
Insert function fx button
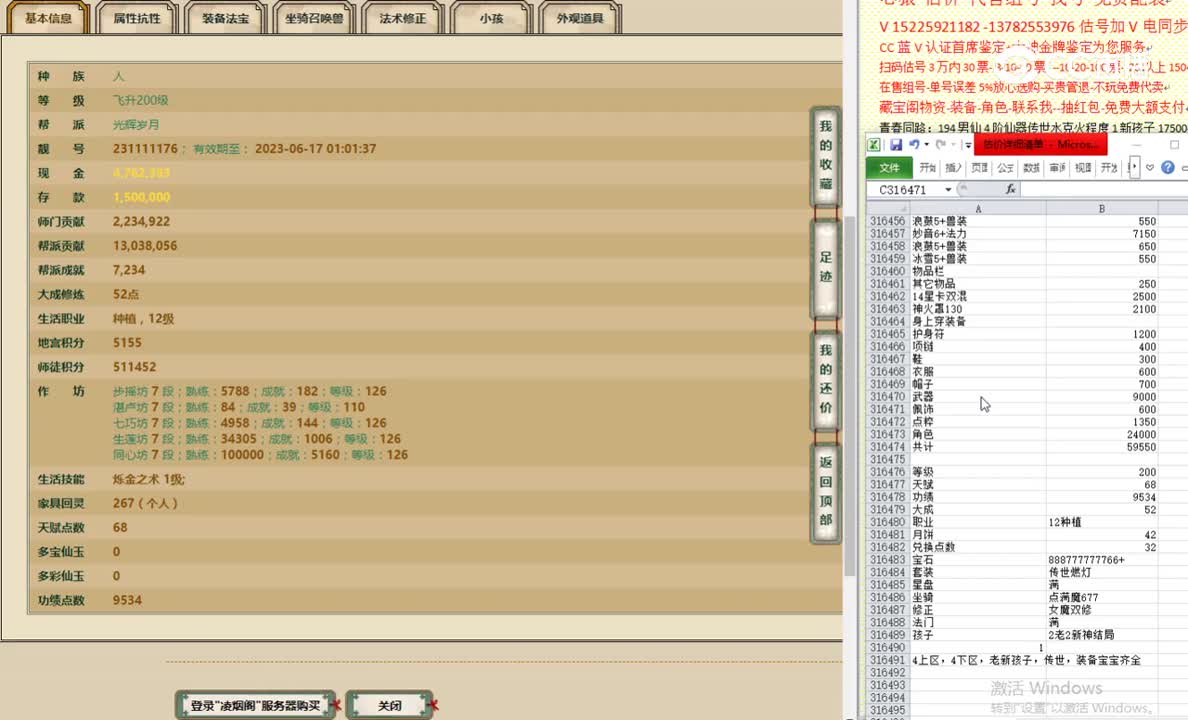tap(1010, 189)
